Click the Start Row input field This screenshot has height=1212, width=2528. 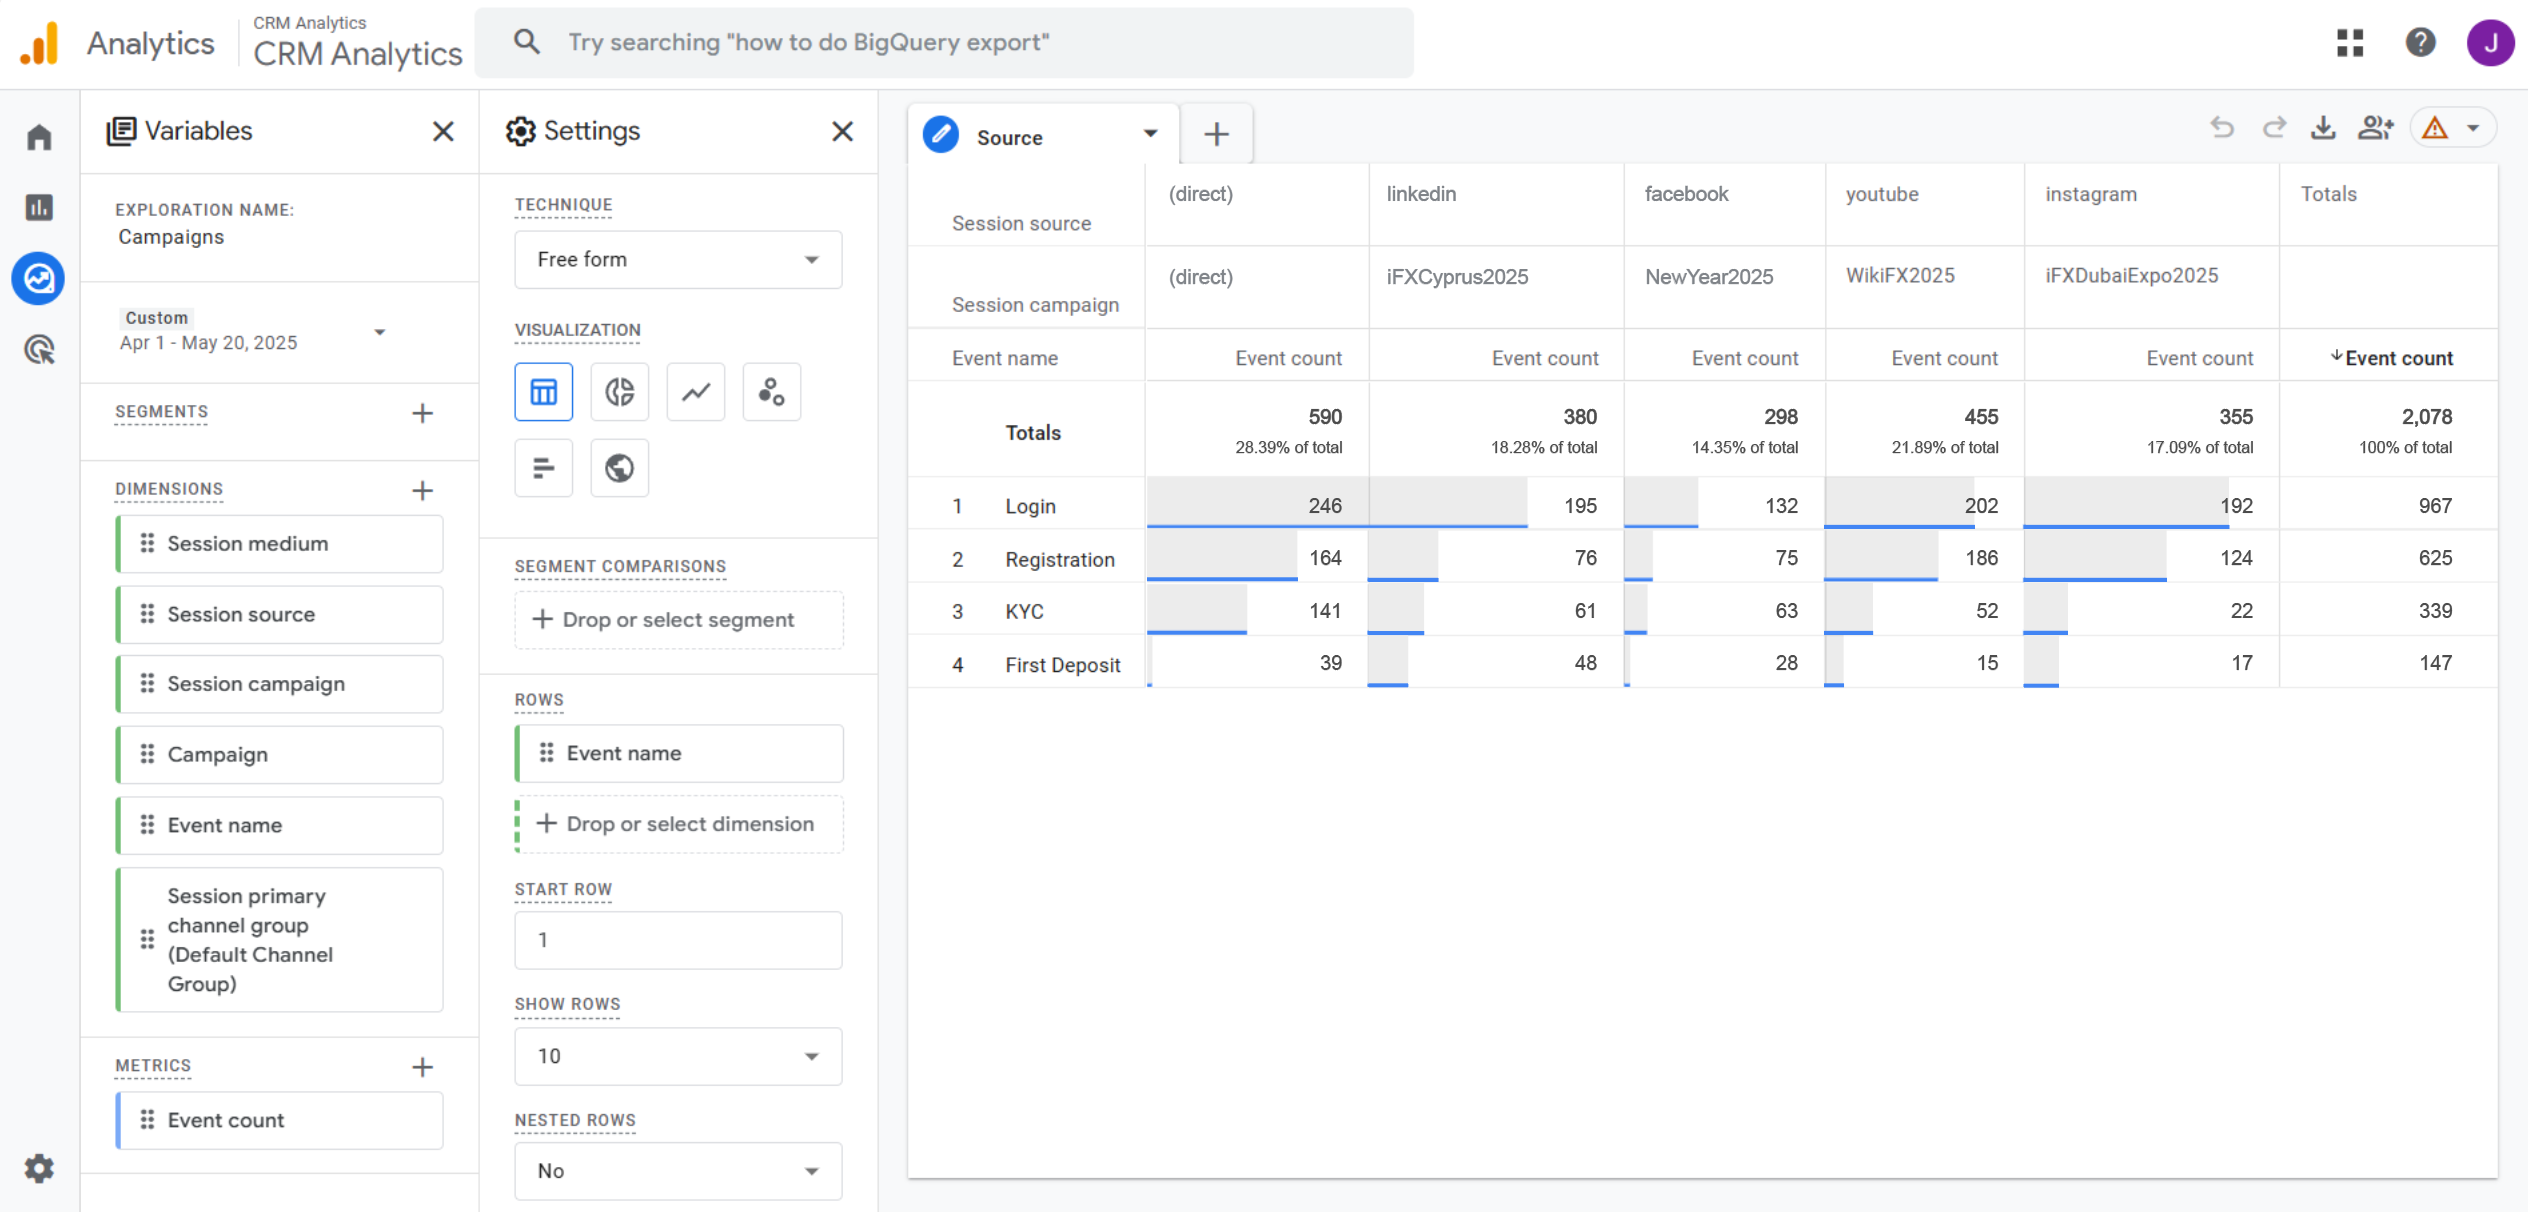(678, 940)
